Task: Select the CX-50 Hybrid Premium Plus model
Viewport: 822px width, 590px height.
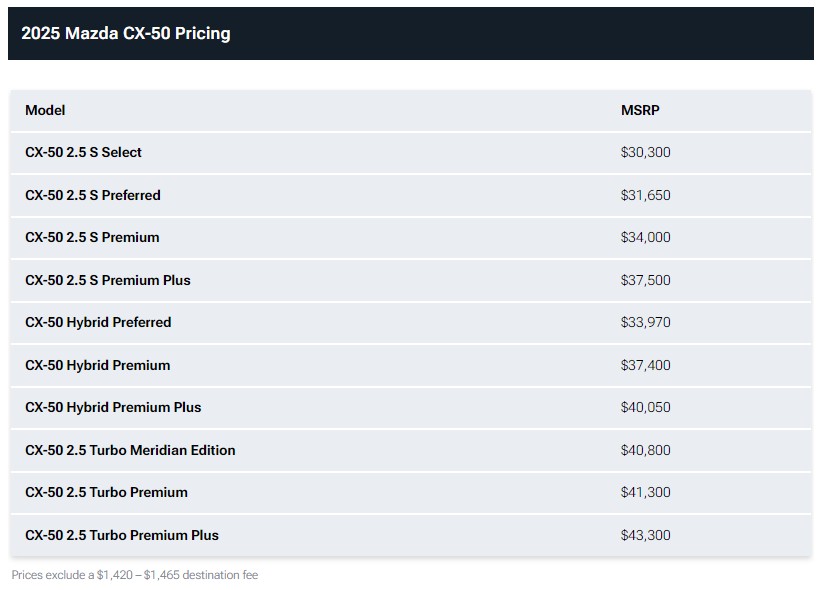Action: [x=113, y=407]
